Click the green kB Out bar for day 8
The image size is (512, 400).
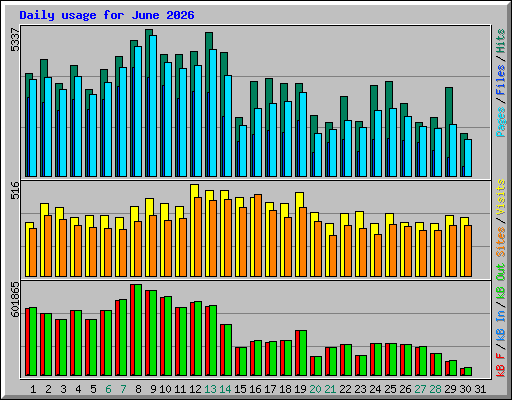tap(138, 330)
